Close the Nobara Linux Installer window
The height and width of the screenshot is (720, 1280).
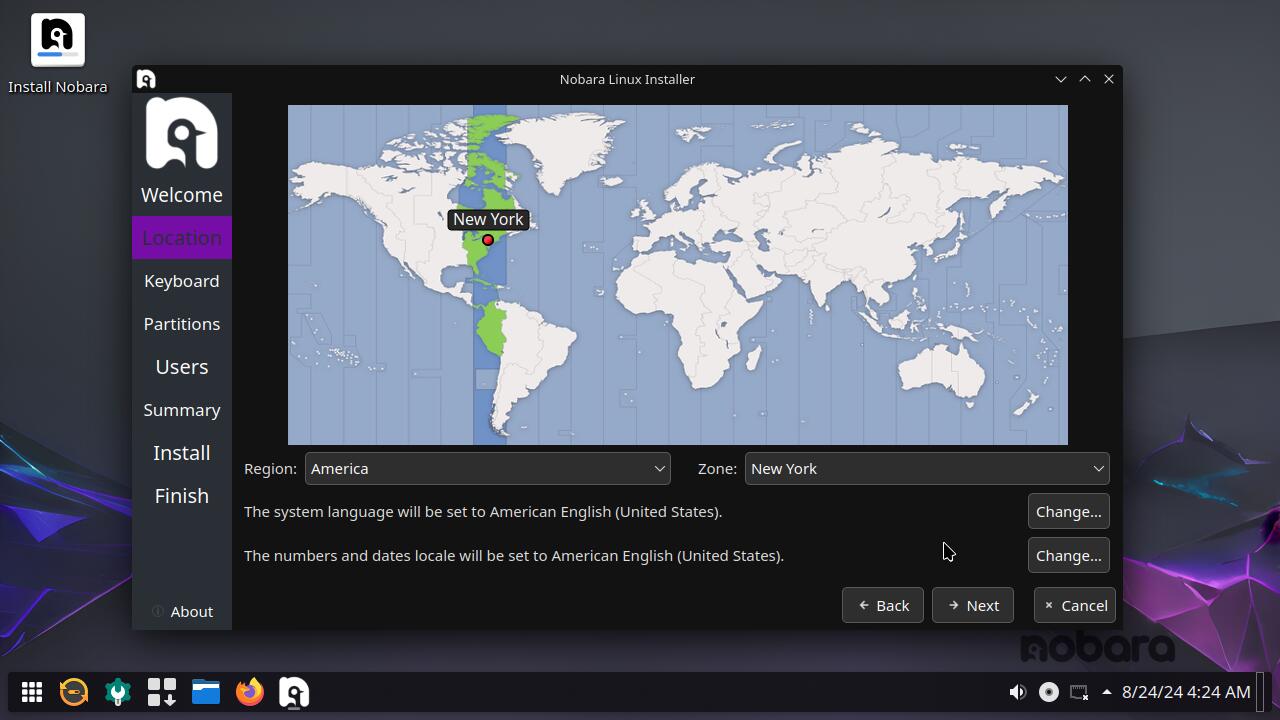(1109, 79)
